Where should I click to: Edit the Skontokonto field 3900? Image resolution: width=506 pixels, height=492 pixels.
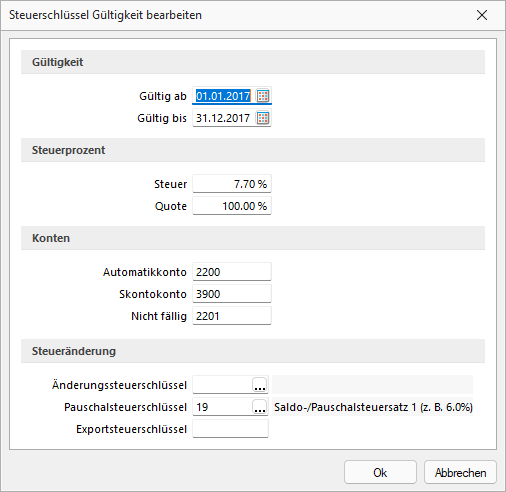[x=232, y=294]
